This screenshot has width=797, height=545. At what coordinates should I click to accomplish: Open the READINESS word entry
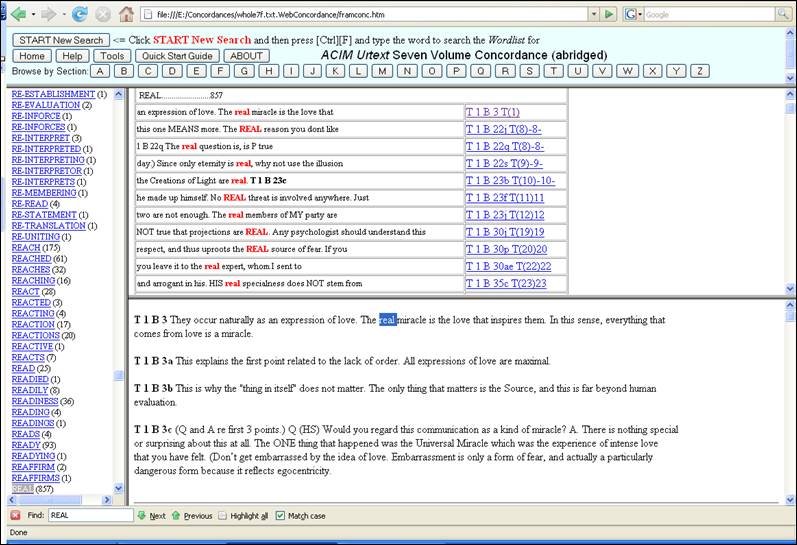pos(35,401)
